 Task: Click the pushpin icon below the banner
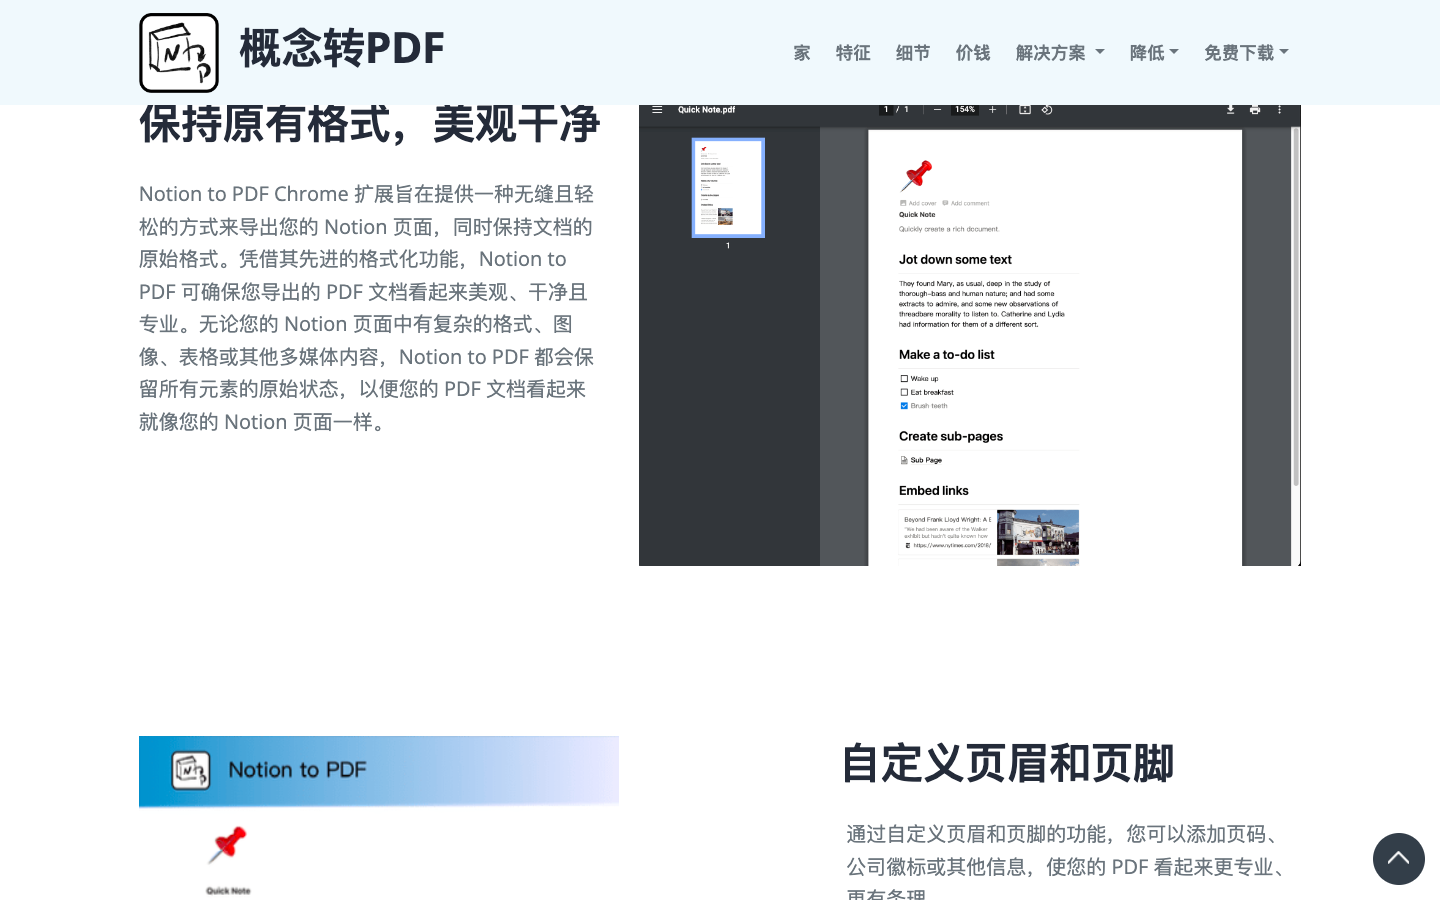[x=228, y=845]
